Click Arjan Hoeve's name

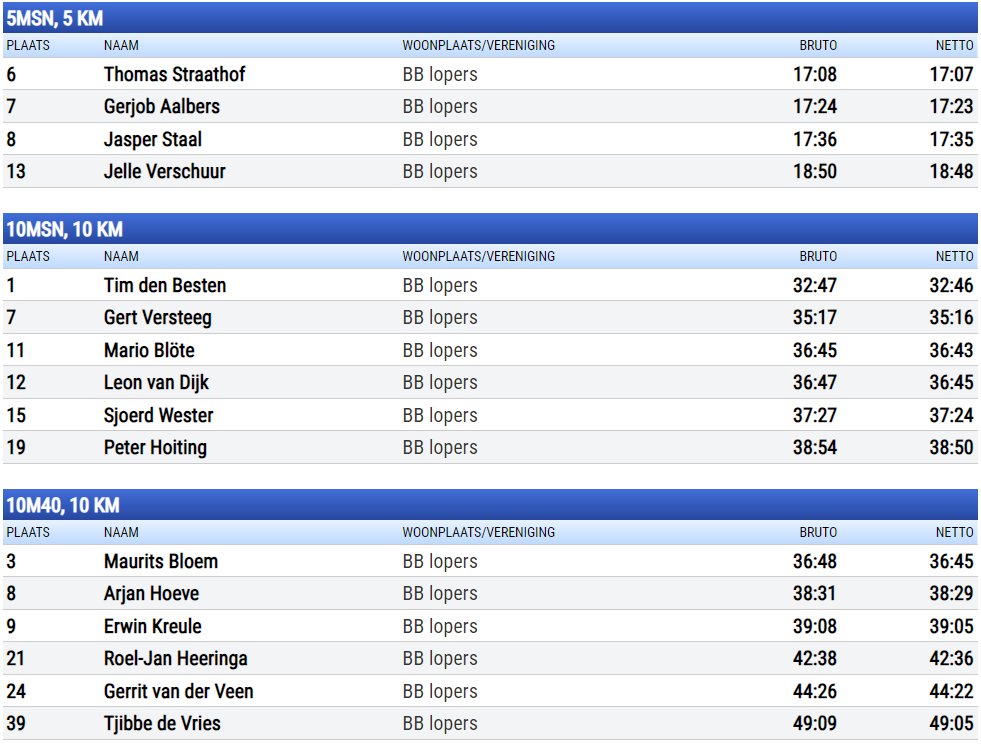point(151,593)
